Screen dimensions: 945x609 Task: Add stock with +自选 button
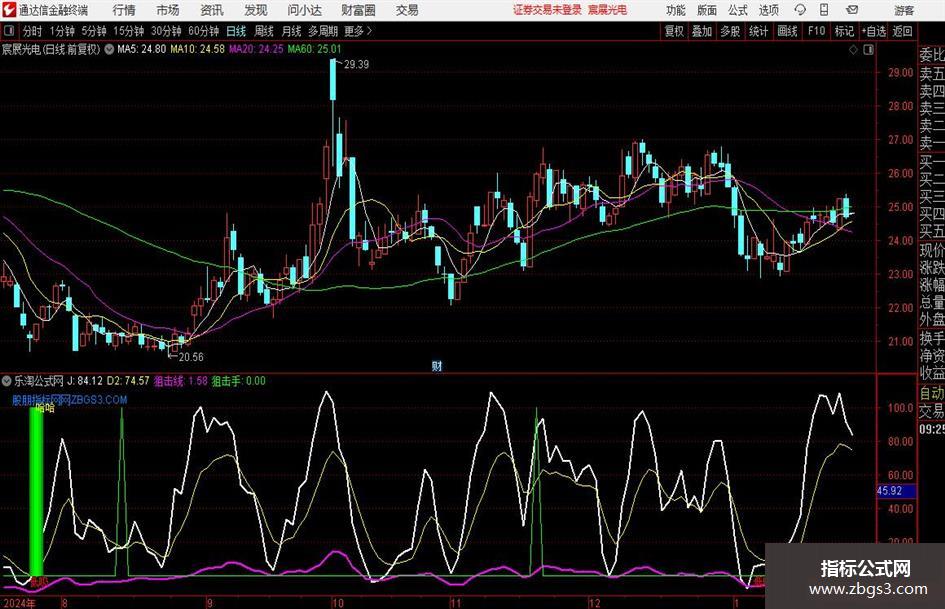coord(874,31)
